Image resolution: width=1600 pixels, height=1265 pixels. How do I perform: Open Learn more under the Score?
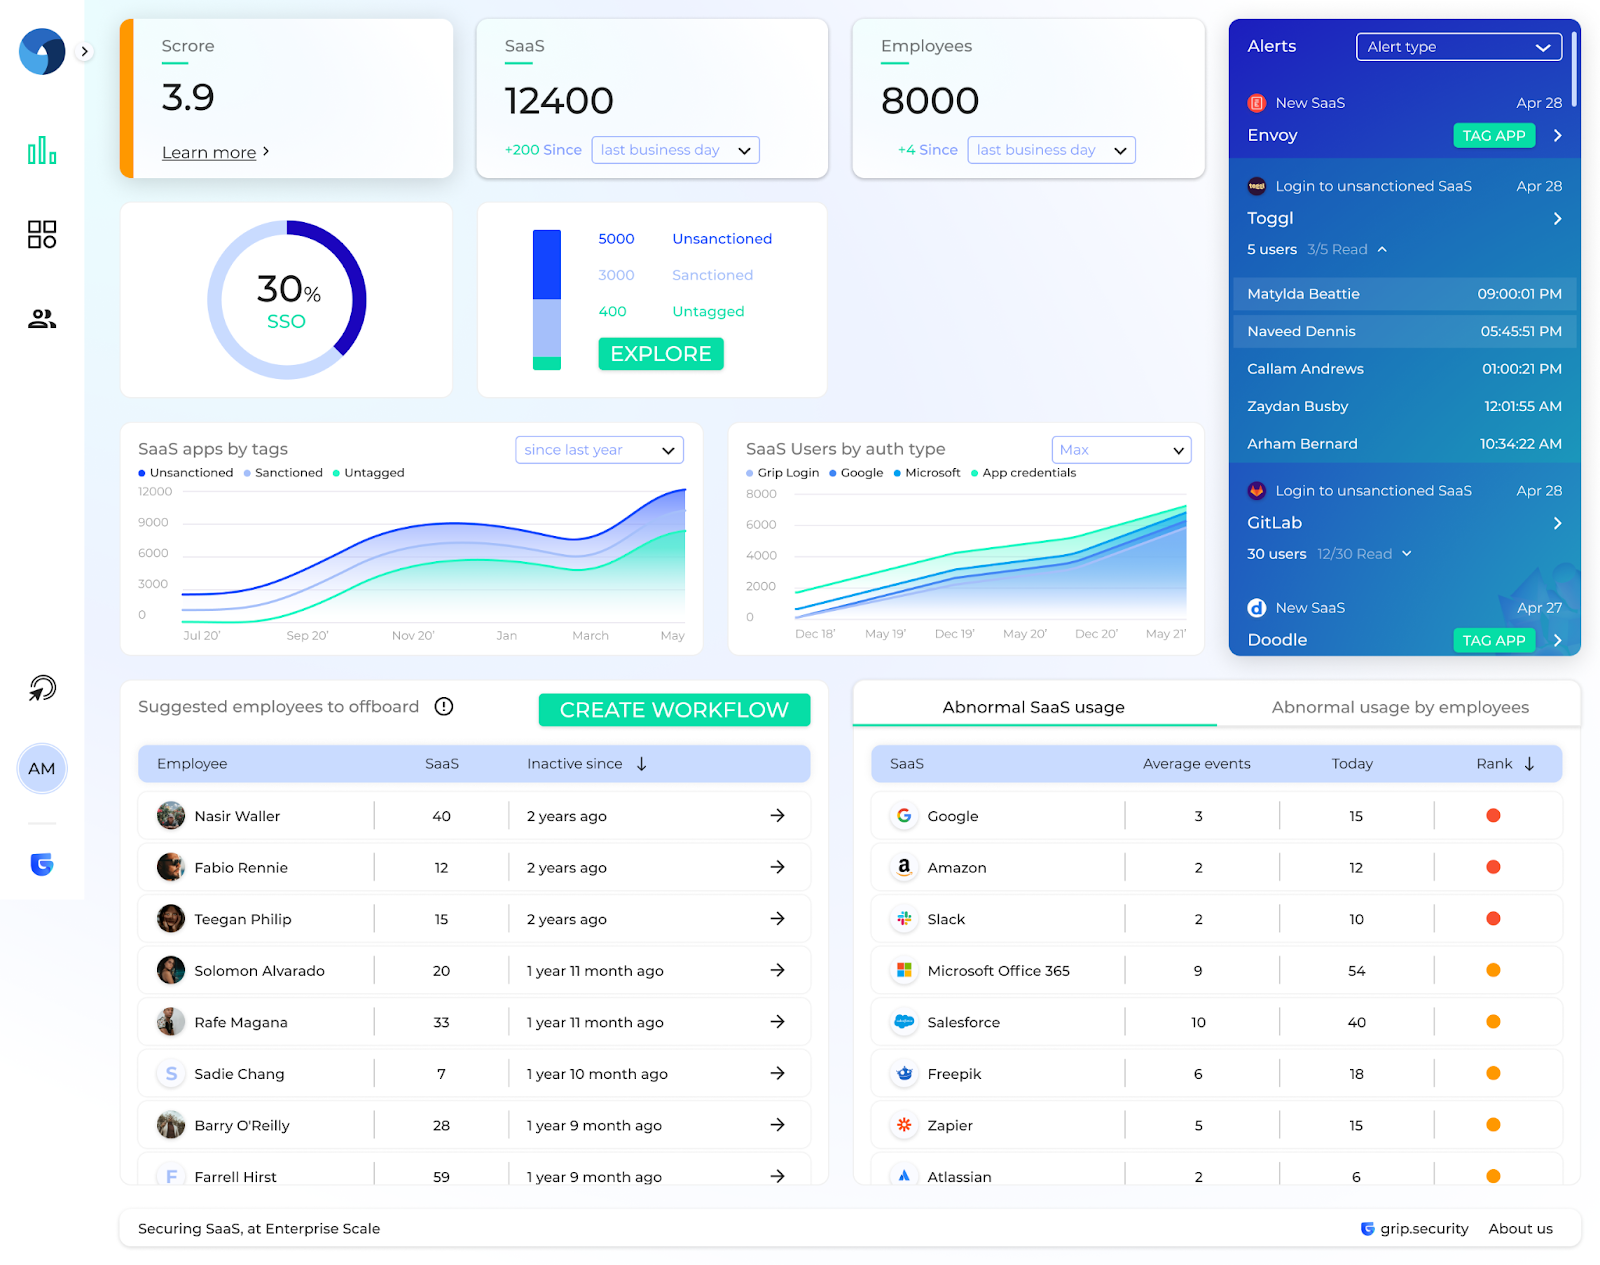209,152
